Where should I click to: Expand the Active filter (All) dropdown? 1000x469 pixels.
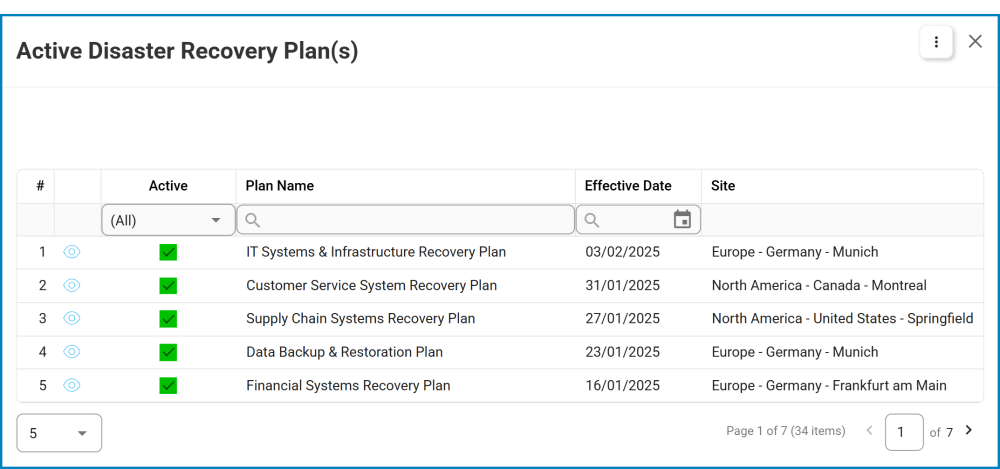click(168, 220)
